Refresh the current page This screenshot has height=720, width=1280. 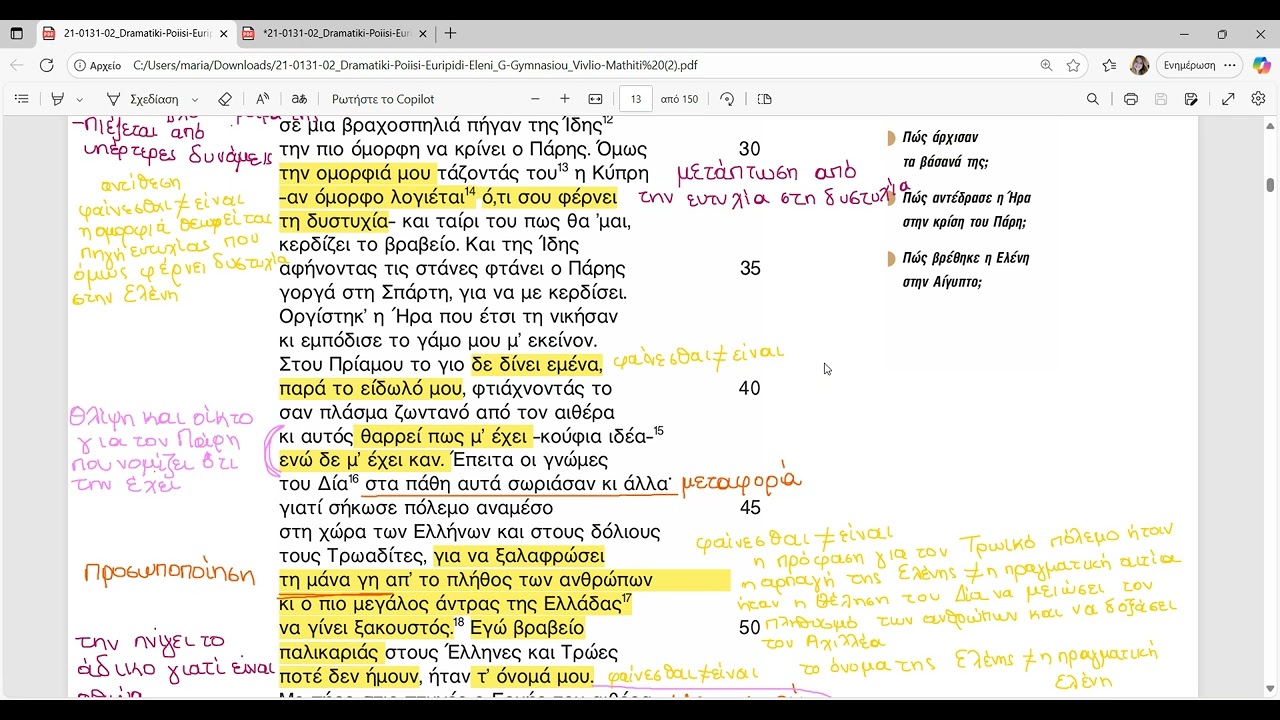click(46, 65)
